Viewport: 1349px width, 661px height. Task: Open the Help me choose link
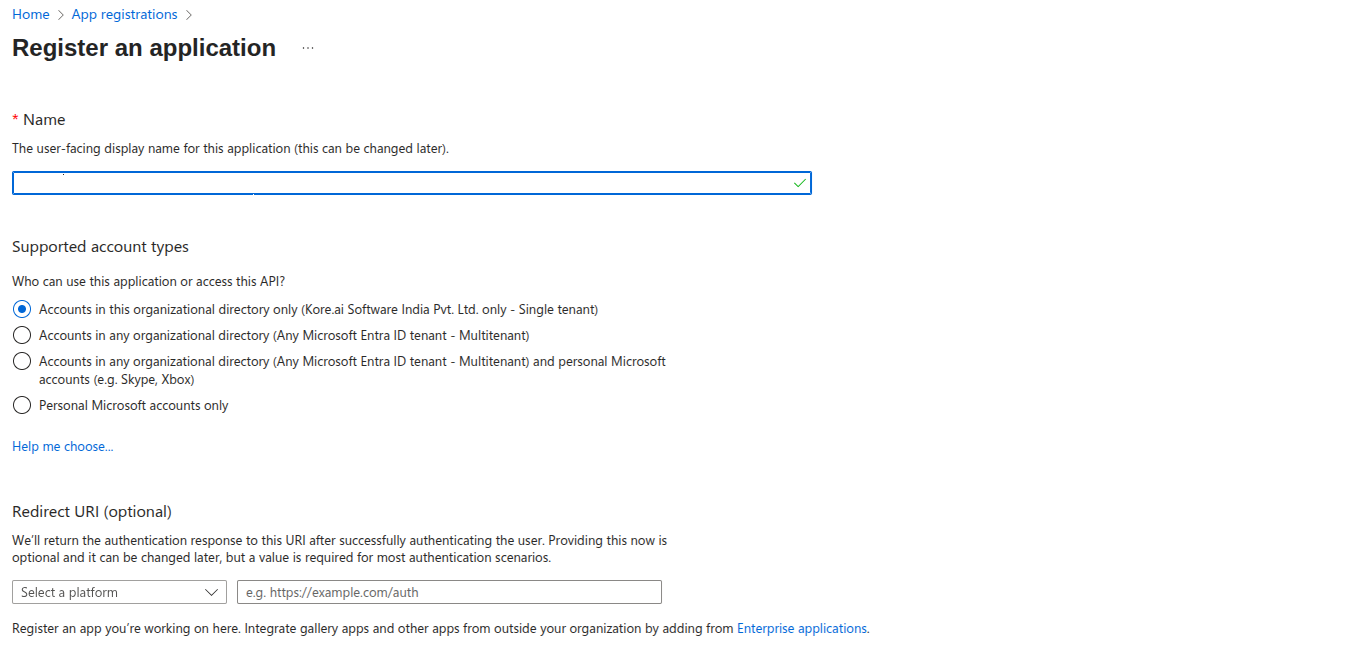[x=62, y=446]
